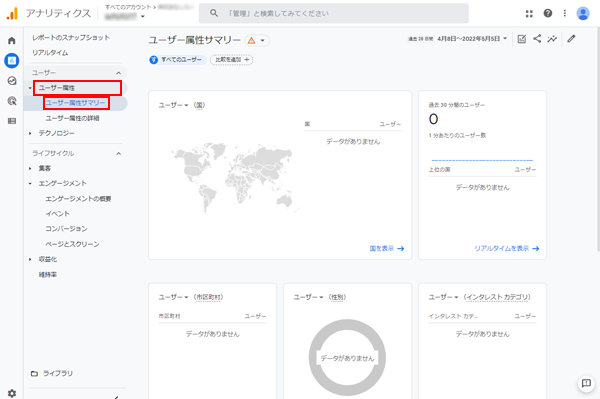Open ライブラリ link
Screen dimensions: 600x399
[57, 373]
